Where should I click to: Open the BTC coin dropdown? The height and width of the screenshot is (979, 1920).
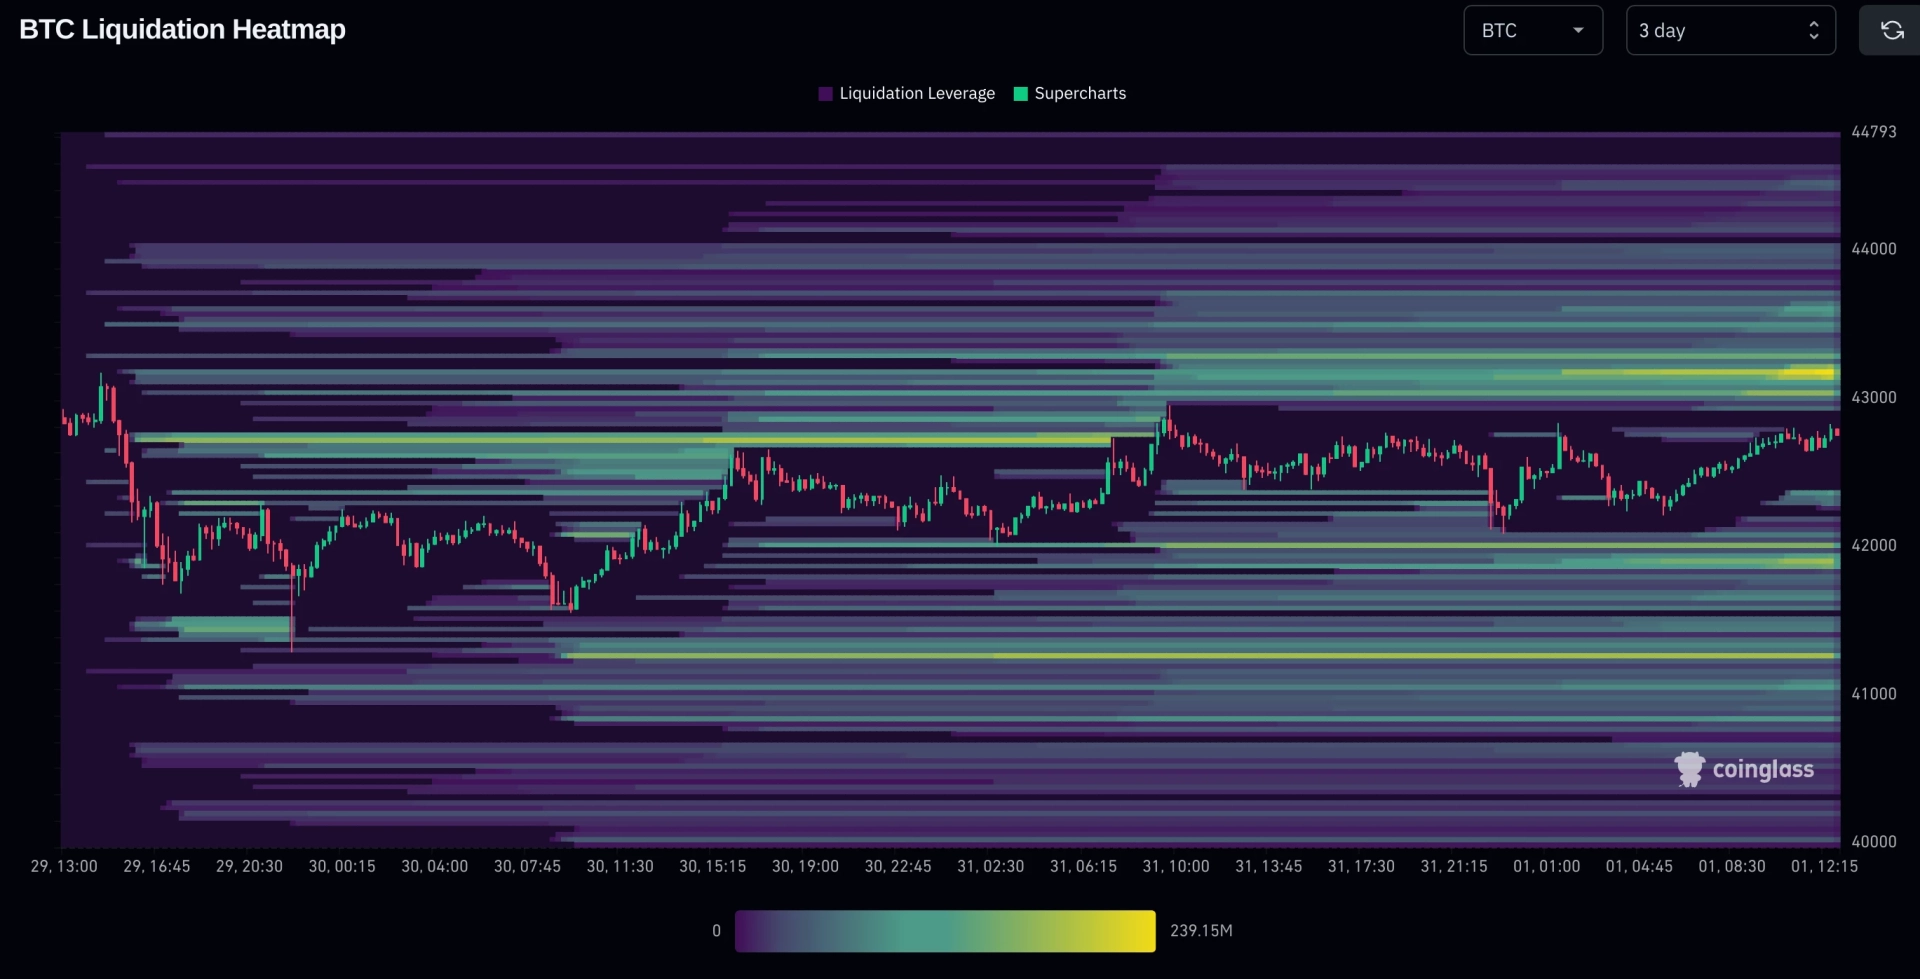click(1532, 30)
